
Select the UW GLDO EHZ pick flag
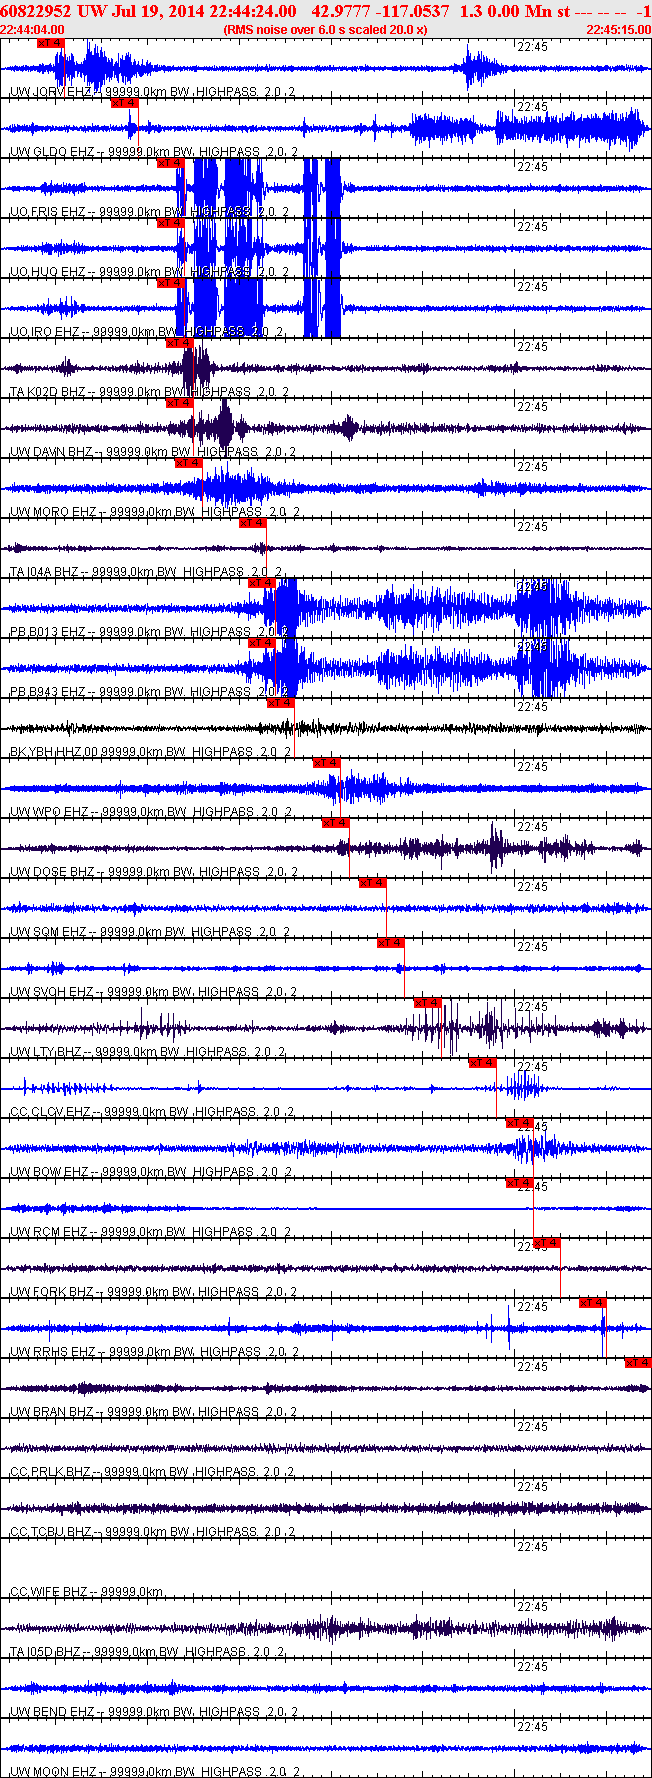[124, 103]
